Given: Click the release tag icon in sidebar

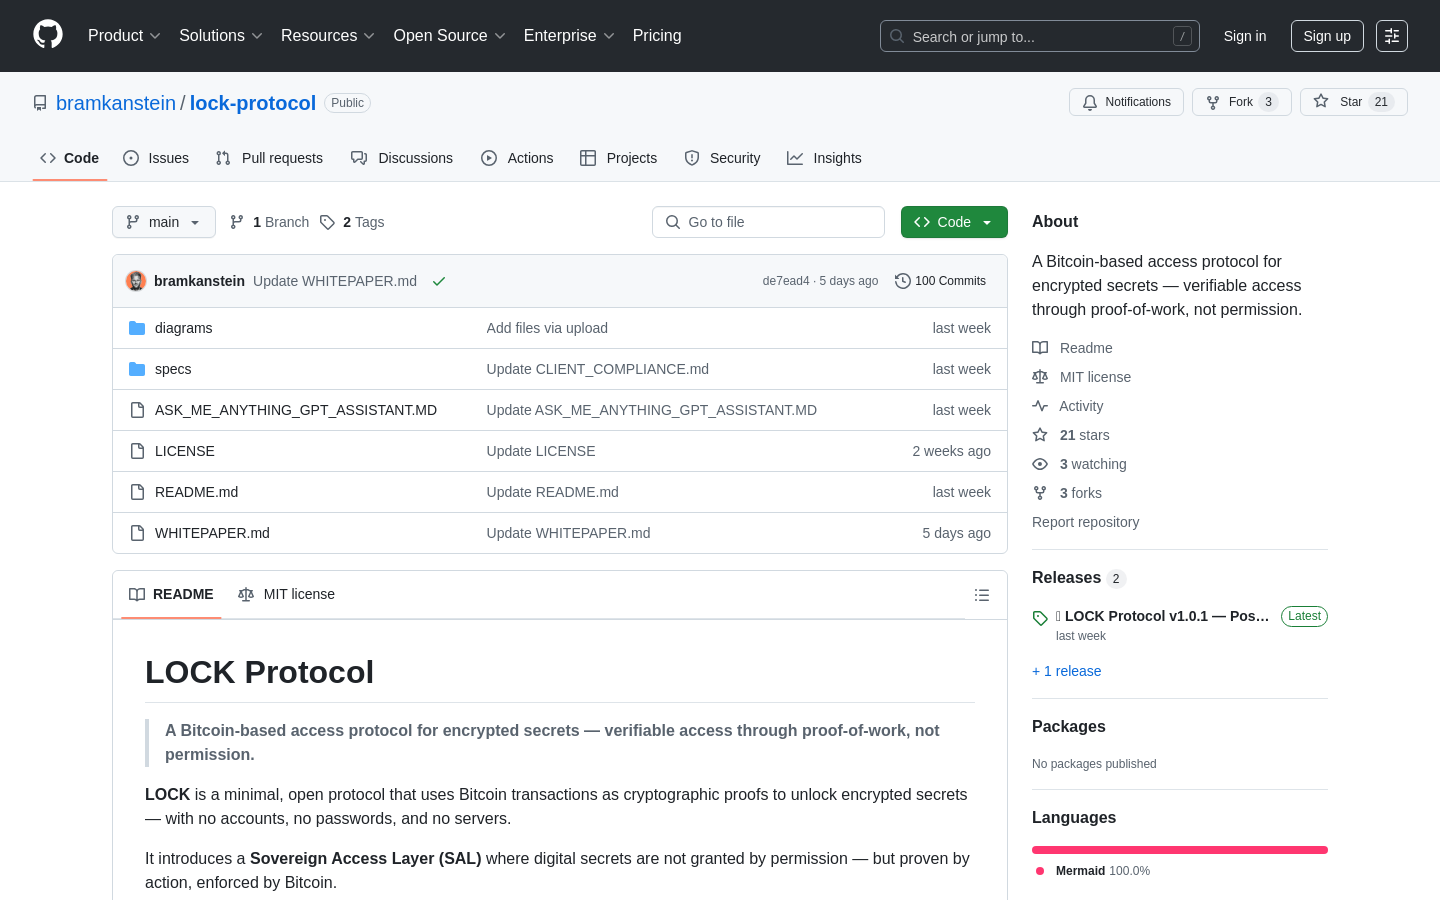Looking at the screenshot, I should (x=1040, y=618).
